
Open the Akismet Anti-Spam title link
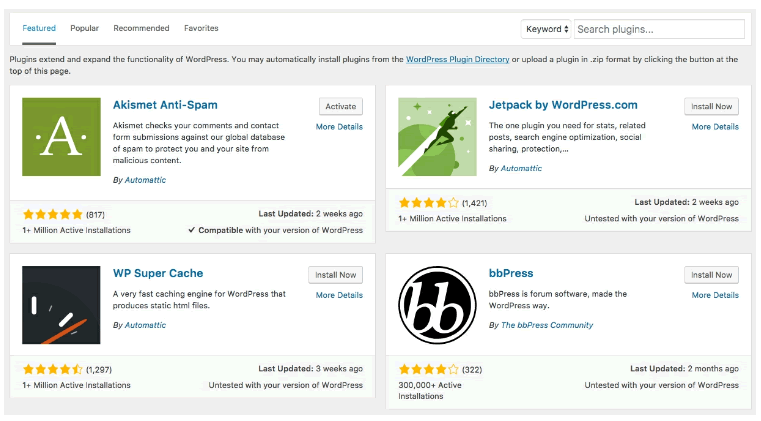(x=165, y=105)
